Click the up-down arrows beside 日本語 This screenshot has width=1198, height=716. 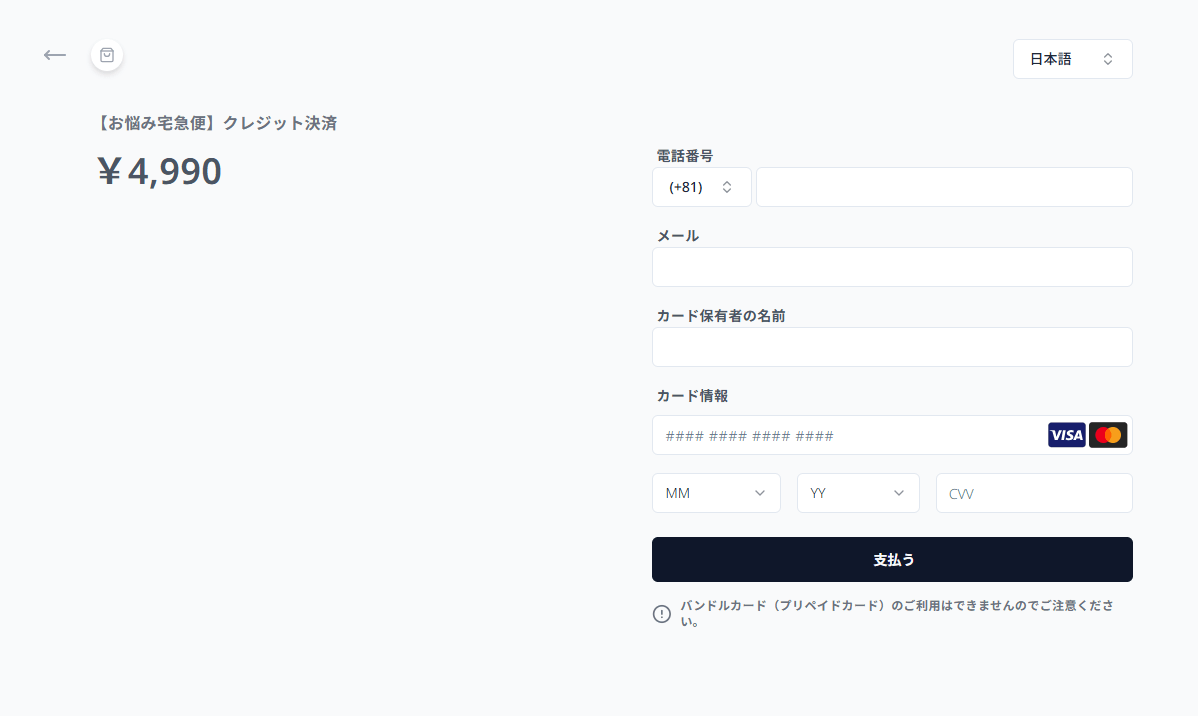click(x=1108, y=59)
